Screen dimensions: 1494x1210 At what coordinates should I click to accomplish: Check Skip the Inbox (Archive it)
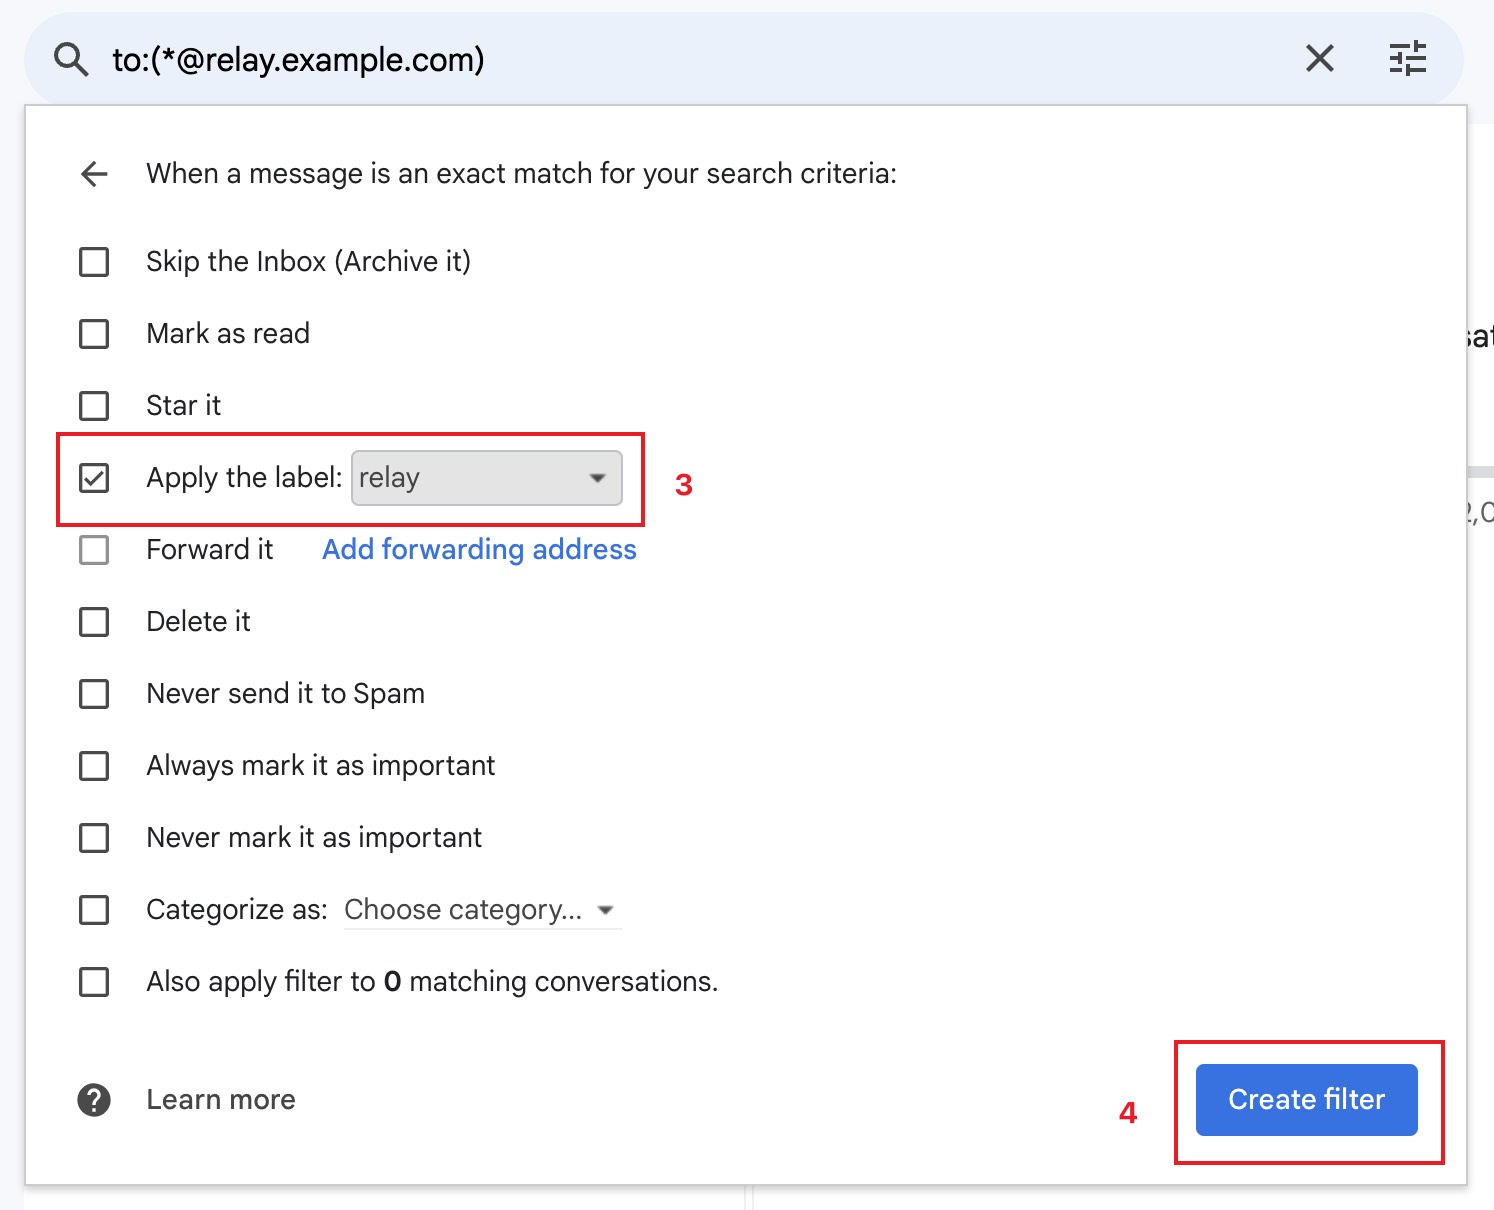[94, 262]
